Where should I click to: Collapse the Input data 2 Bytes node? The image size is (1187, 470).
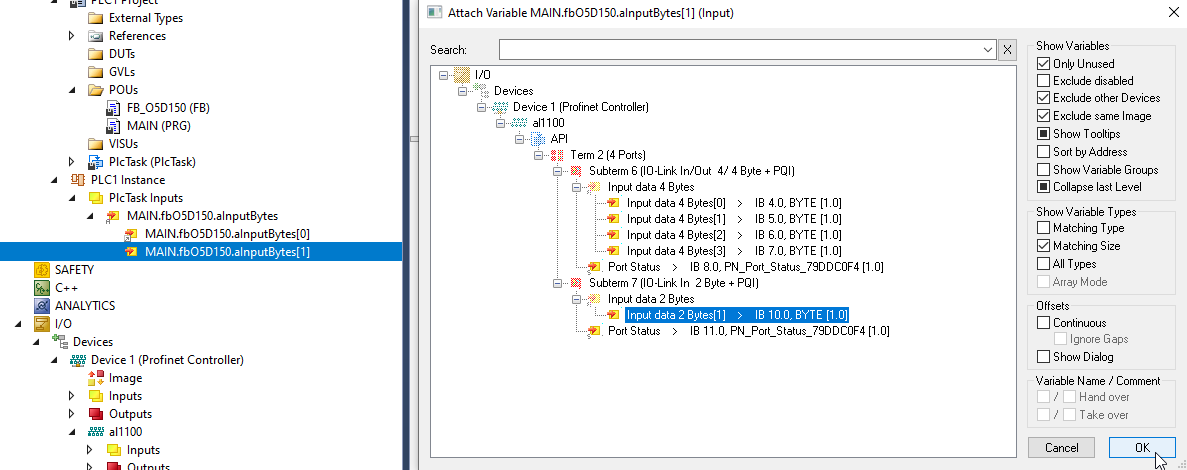coord(575,299)
